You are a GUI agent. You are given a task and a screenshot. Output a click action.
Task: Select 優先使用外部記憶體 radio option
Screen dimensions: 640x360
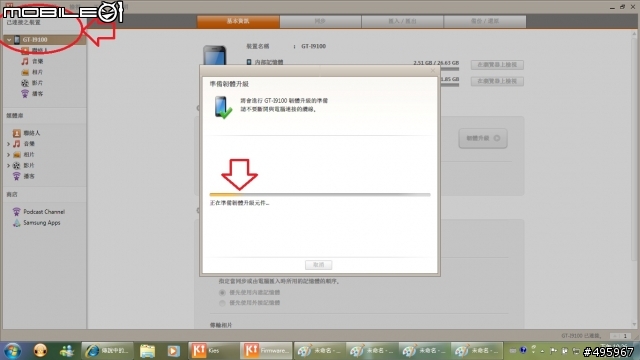(x=222, y=303)
